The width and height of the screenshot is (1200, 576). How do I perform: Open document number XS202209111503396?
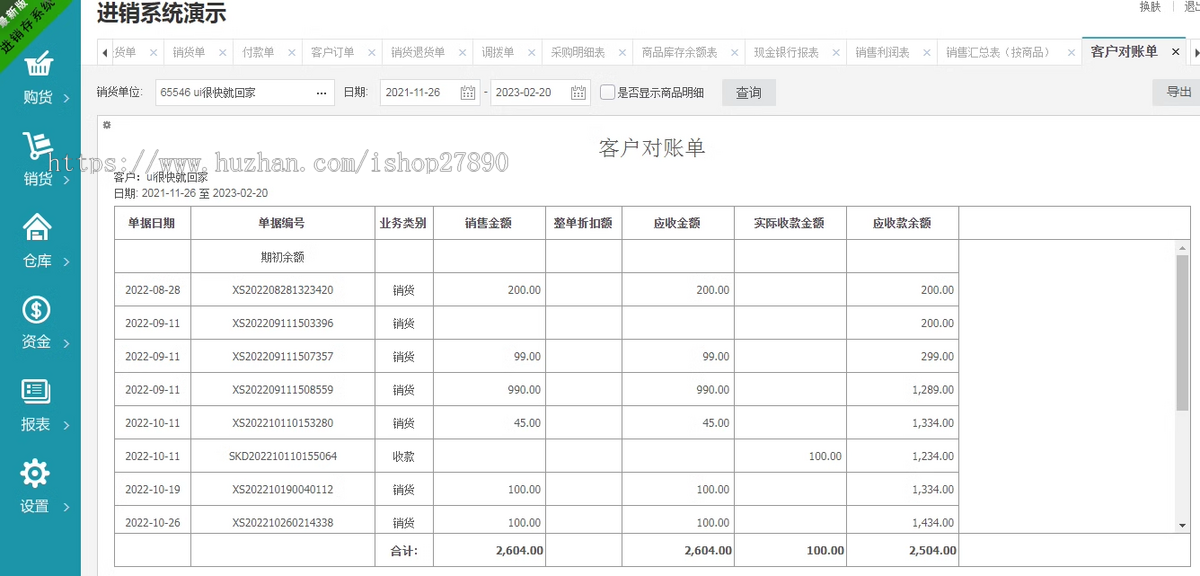tap(283, 323)
